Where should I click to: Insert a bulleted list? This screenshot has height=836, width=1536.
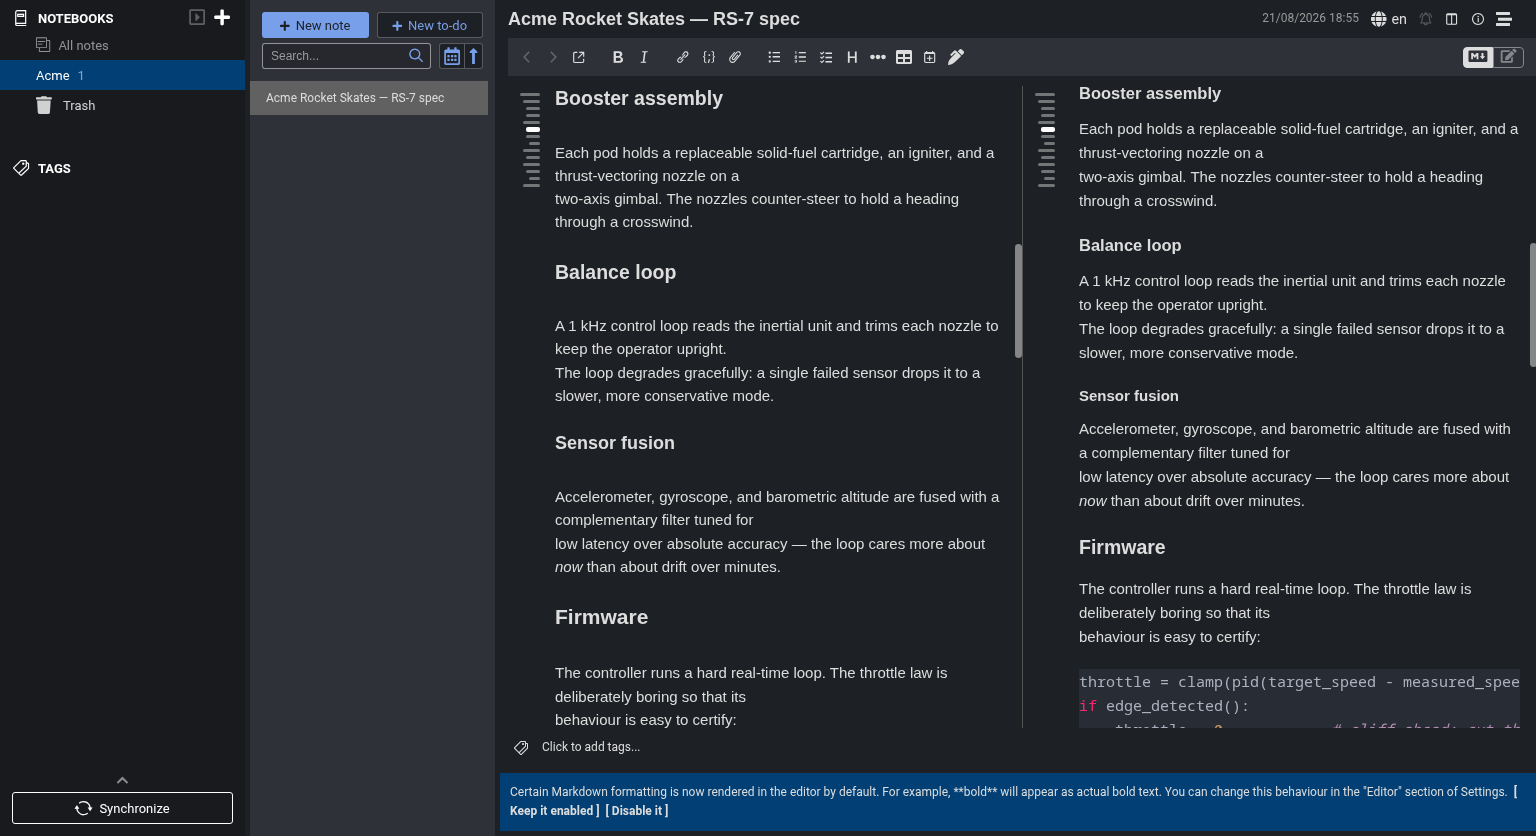coord(774,57)
